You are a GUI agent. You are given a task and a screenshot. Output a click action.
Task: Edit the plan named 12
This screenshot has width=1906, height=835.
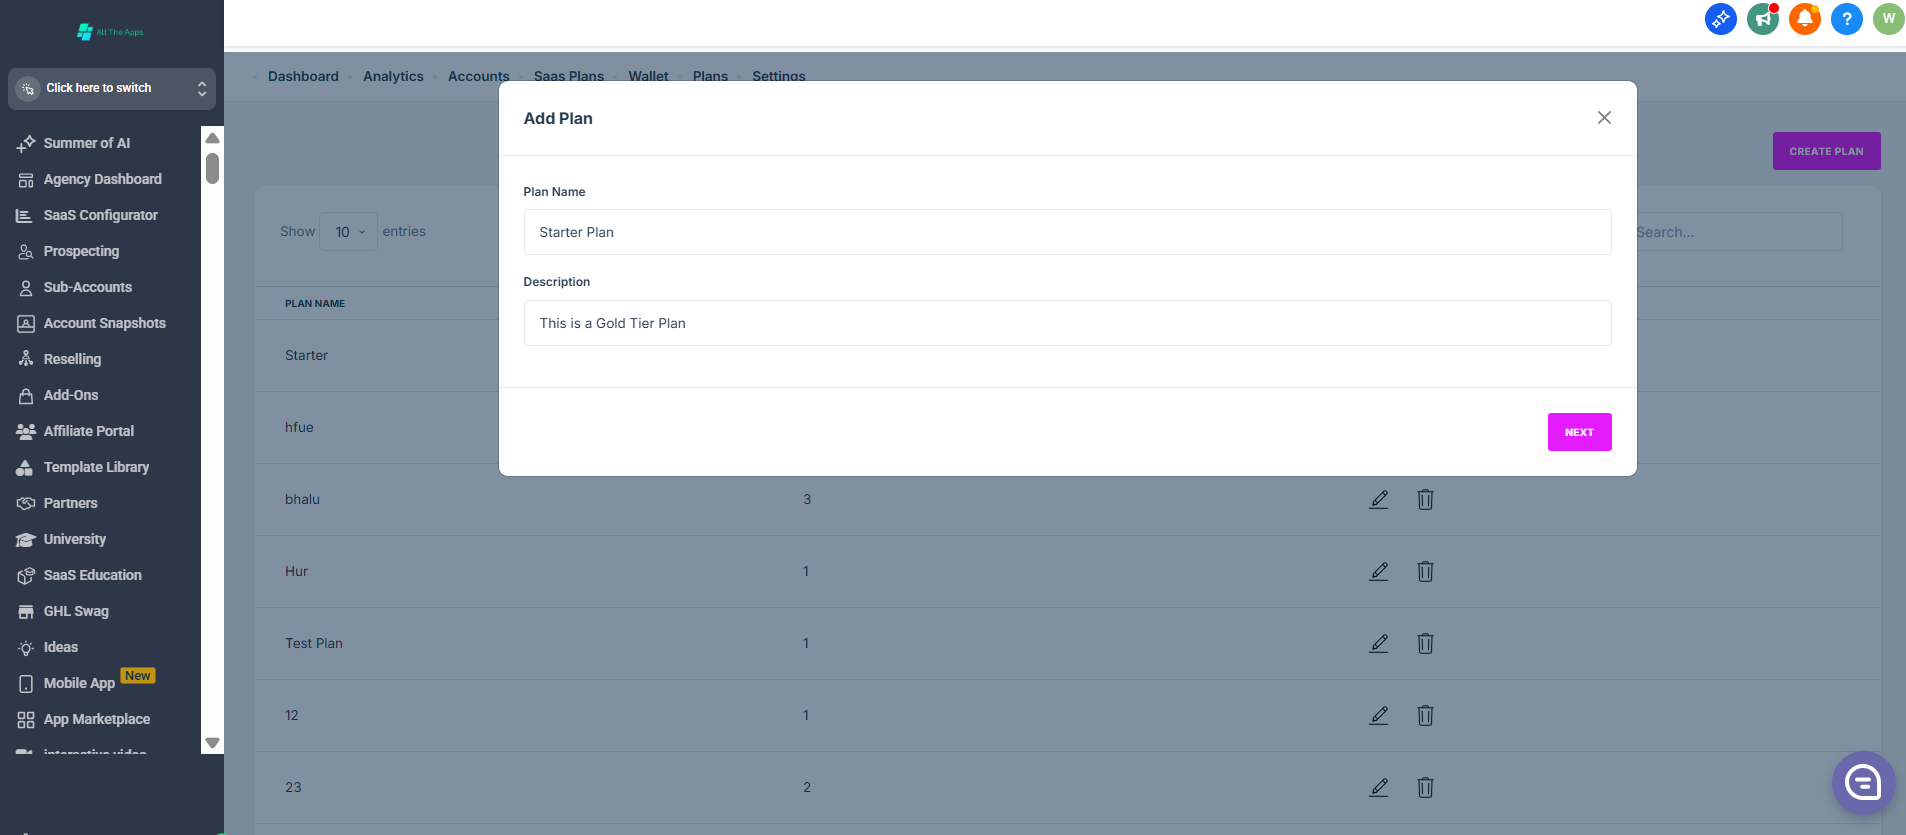tap(1379, 715)
